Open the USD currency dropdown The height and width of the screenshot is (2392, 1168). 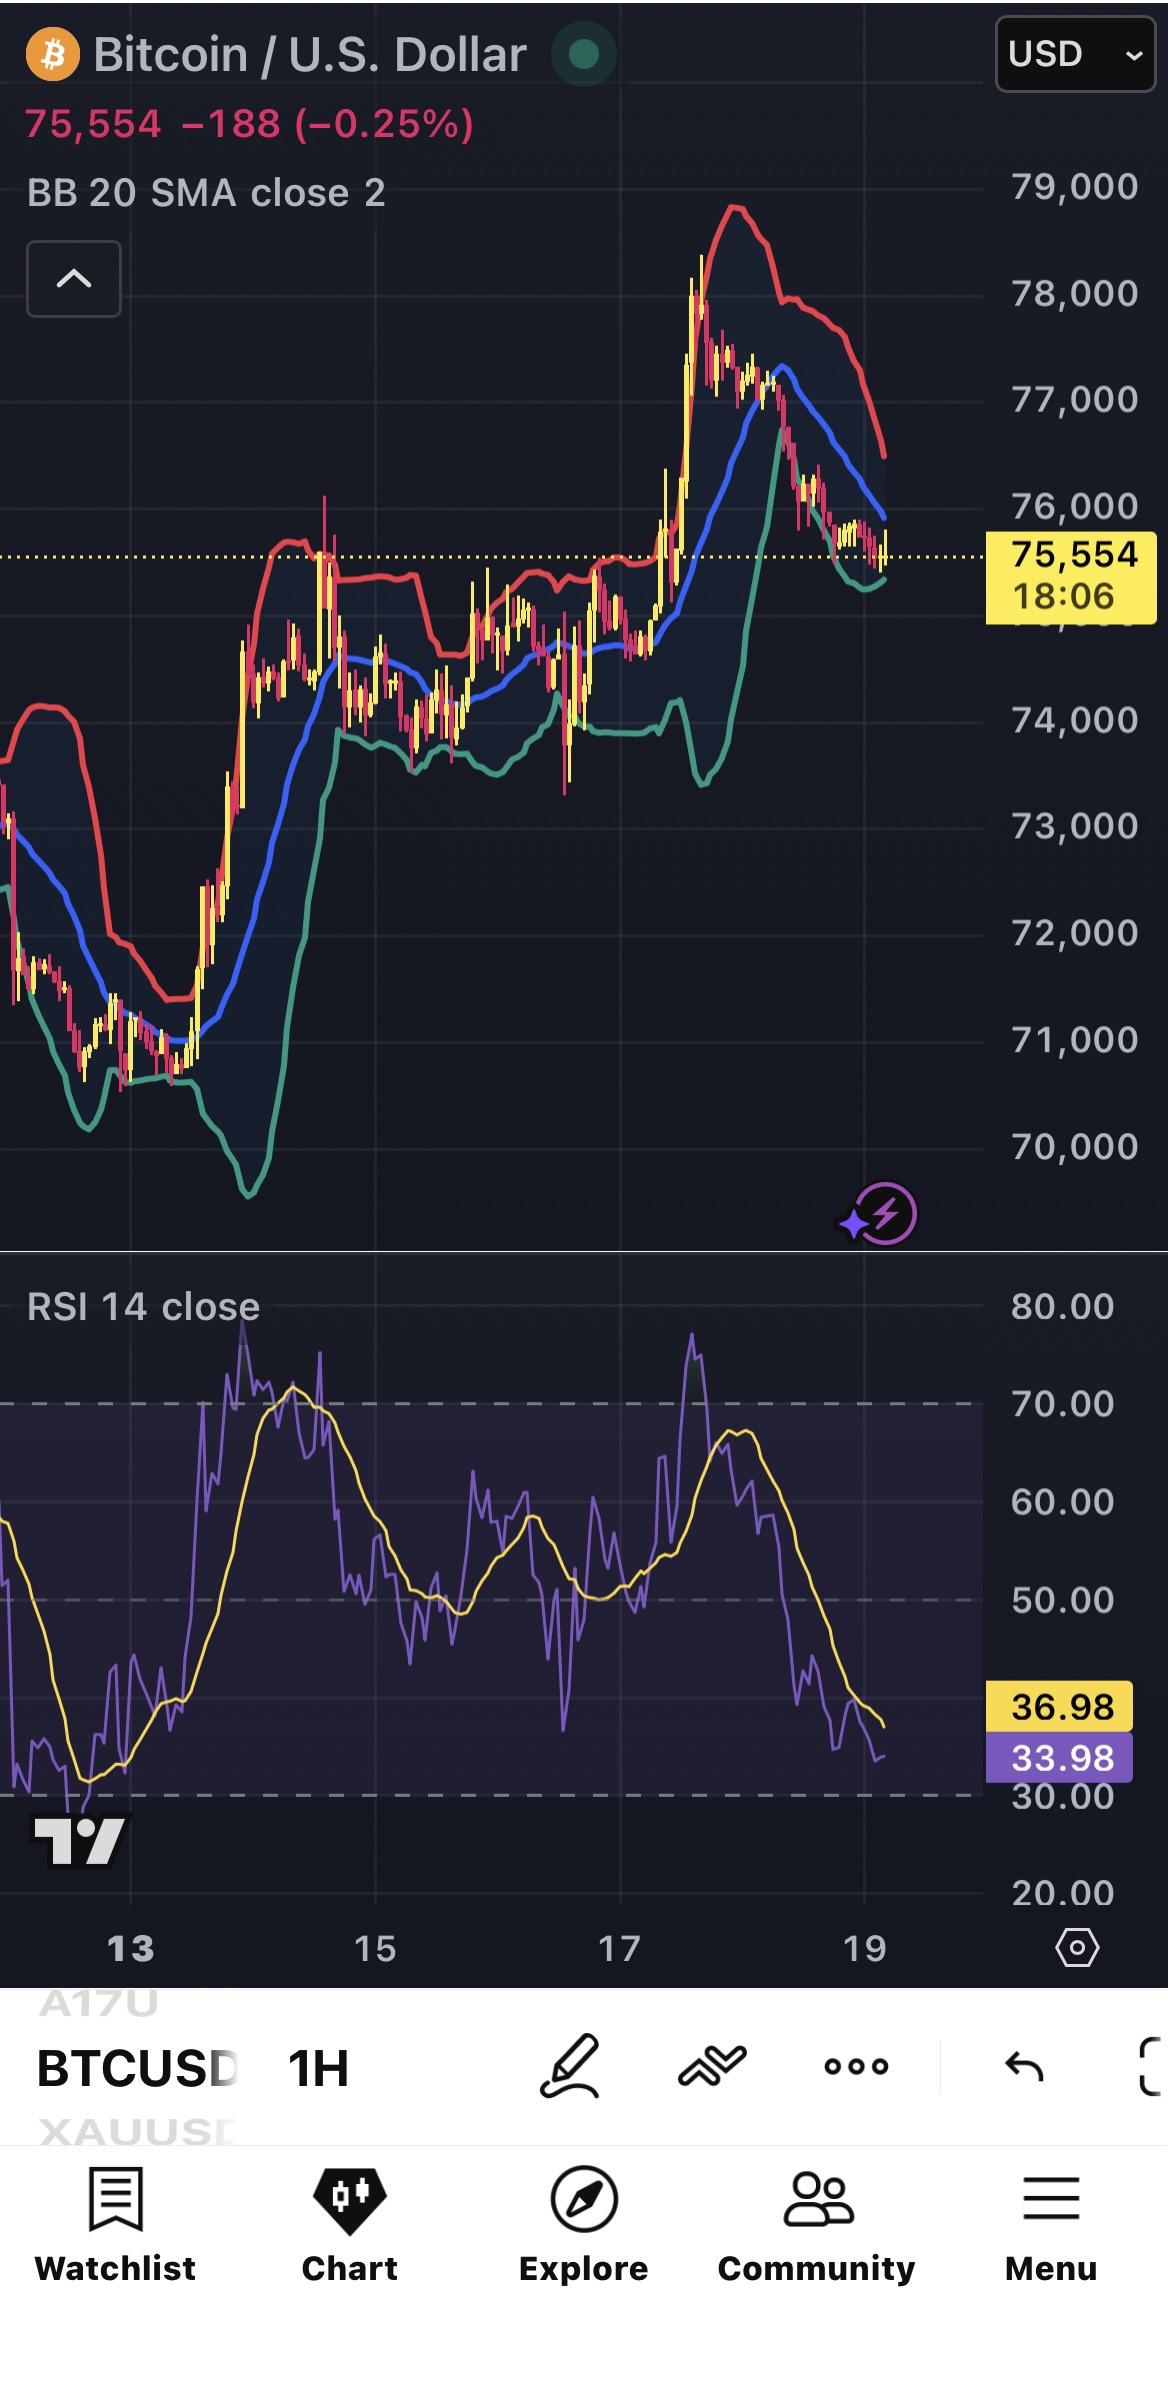point(1075,55)
